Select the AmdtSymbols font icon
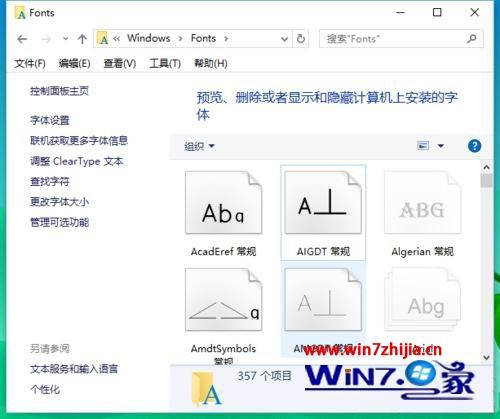The width and height of the screenshot is (500, 419). pos(224,300)
